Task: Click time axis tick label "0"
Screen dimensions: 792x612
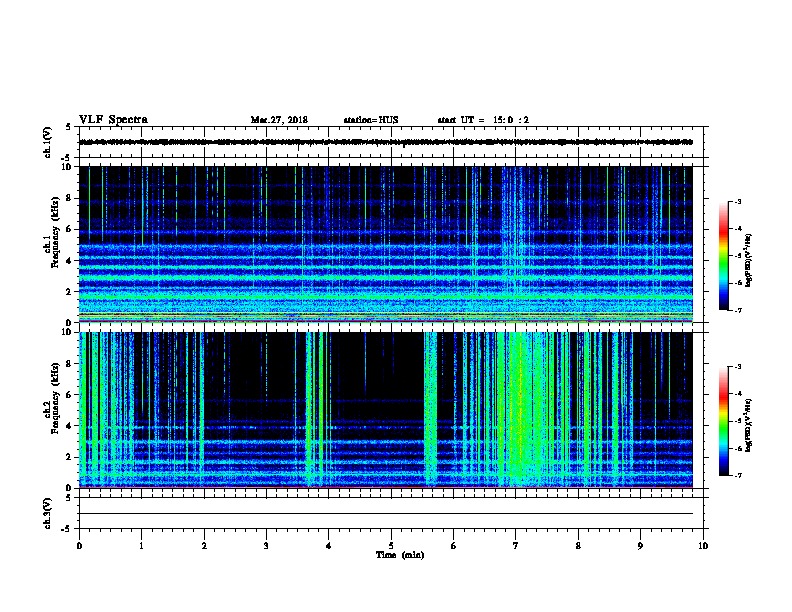Action: tap(79, 546)
